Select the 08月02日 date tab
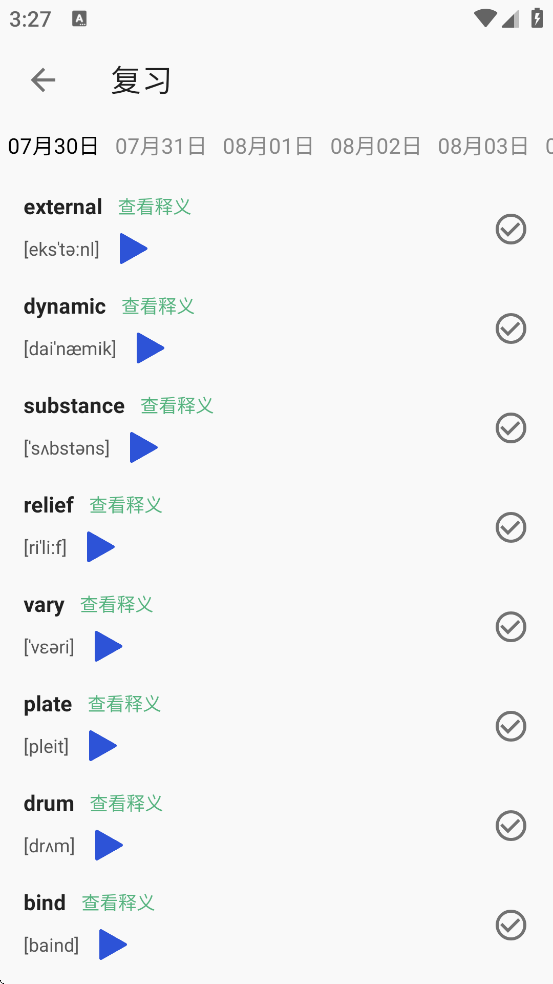Image resolution: width=553 pixels, height=984 pixels. coord(375,146)
